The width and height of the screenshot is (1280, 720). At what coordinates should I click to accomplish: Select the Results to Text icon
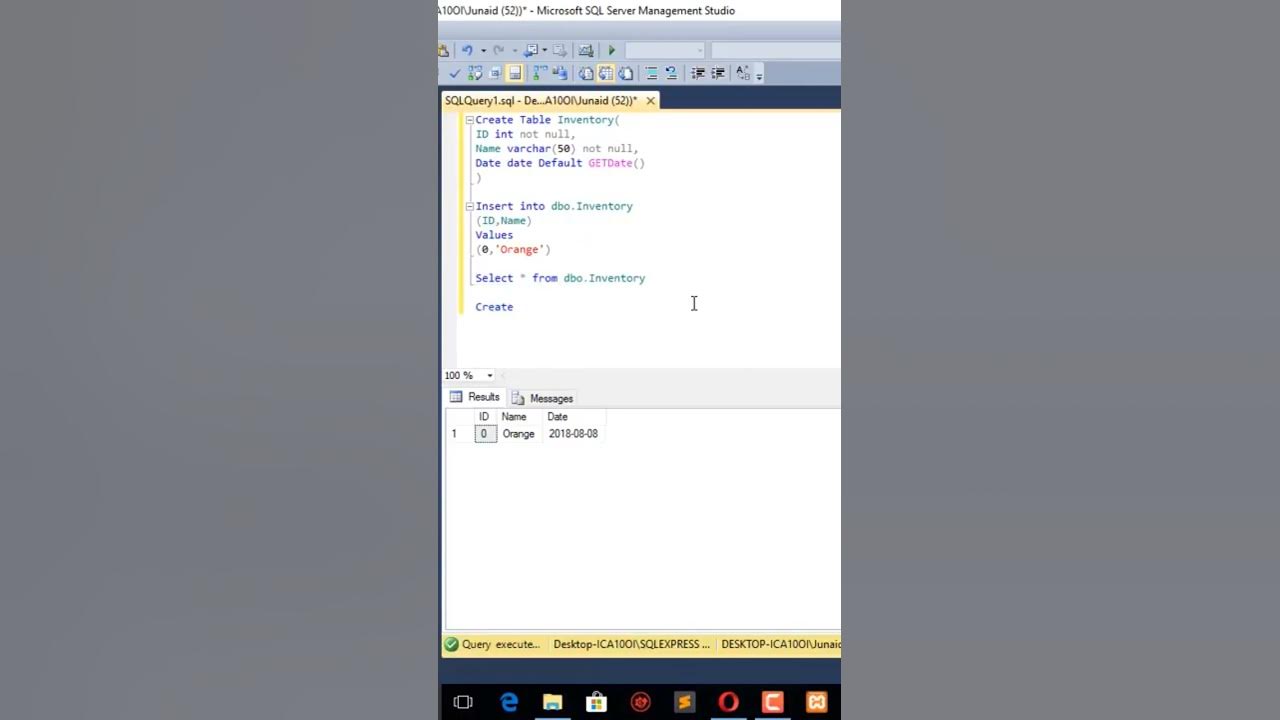point(586,73)
